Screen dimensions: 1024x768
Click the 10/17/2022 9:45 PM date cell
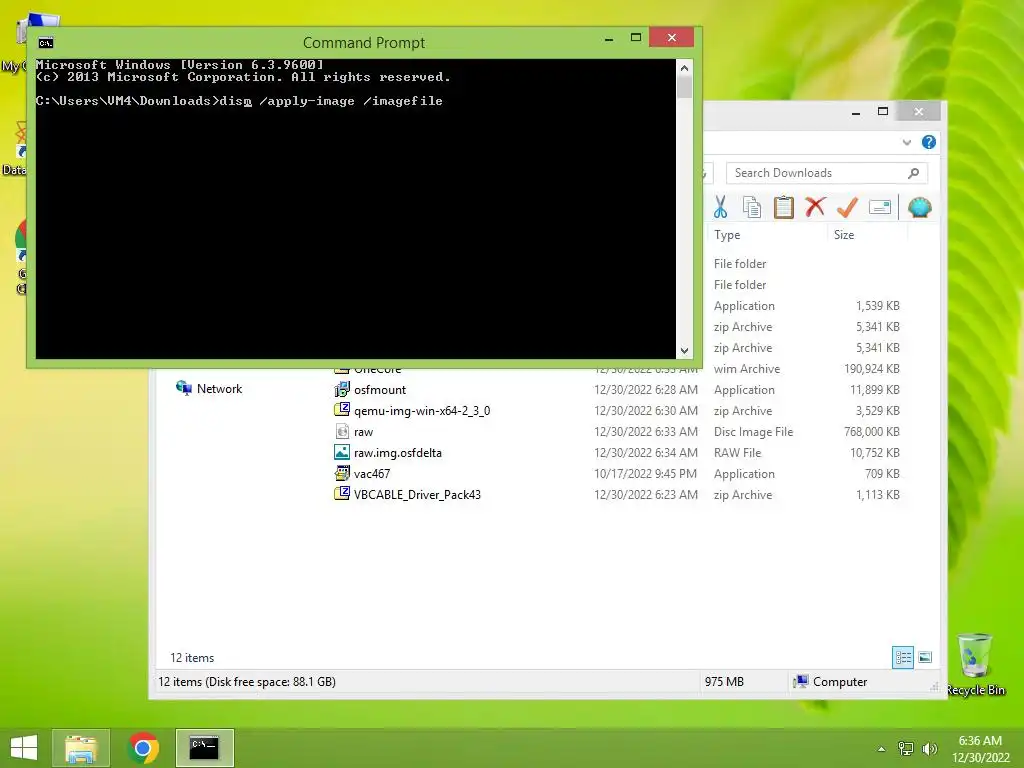click(x=645, y=473)
